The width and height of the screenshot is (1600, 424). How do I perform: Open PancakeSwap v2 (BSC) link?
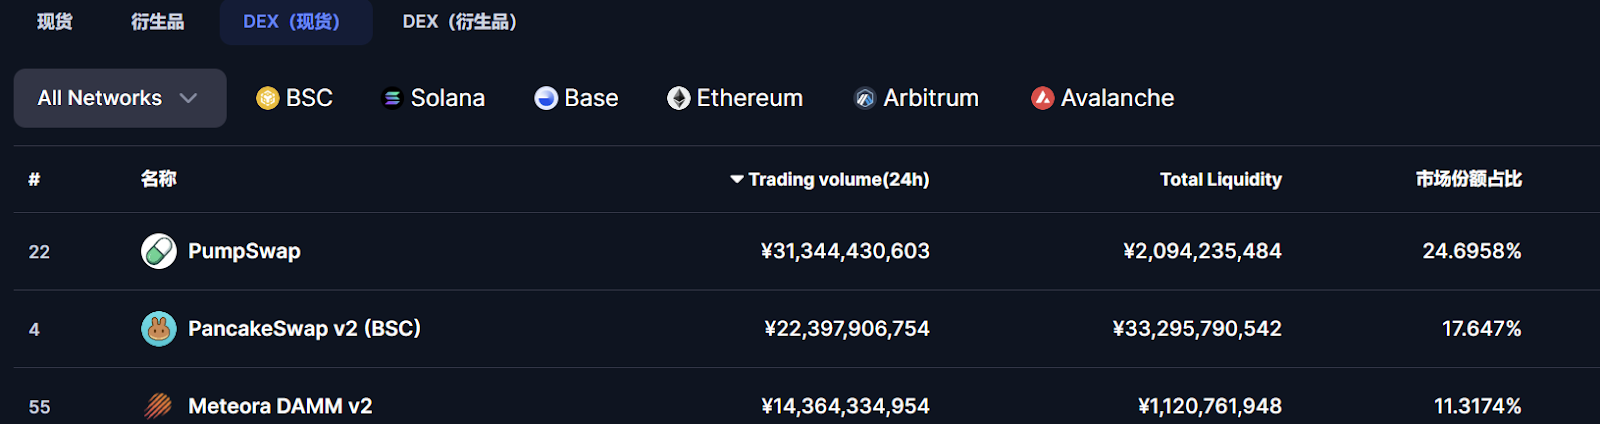(x=304, y=329)
